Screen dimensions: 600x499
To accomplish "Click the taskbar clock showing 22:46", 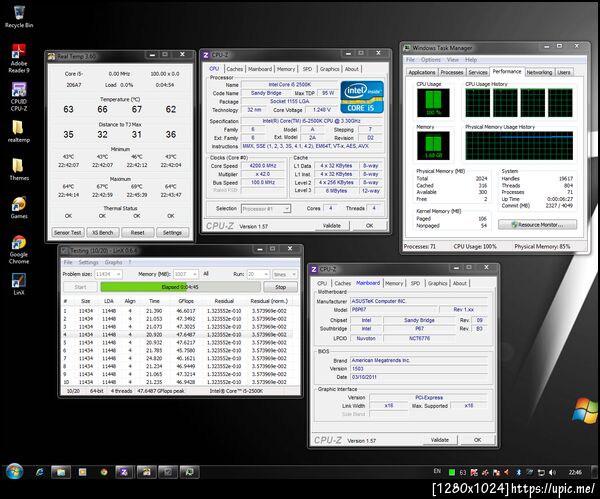I will click(x=575, y=473).
